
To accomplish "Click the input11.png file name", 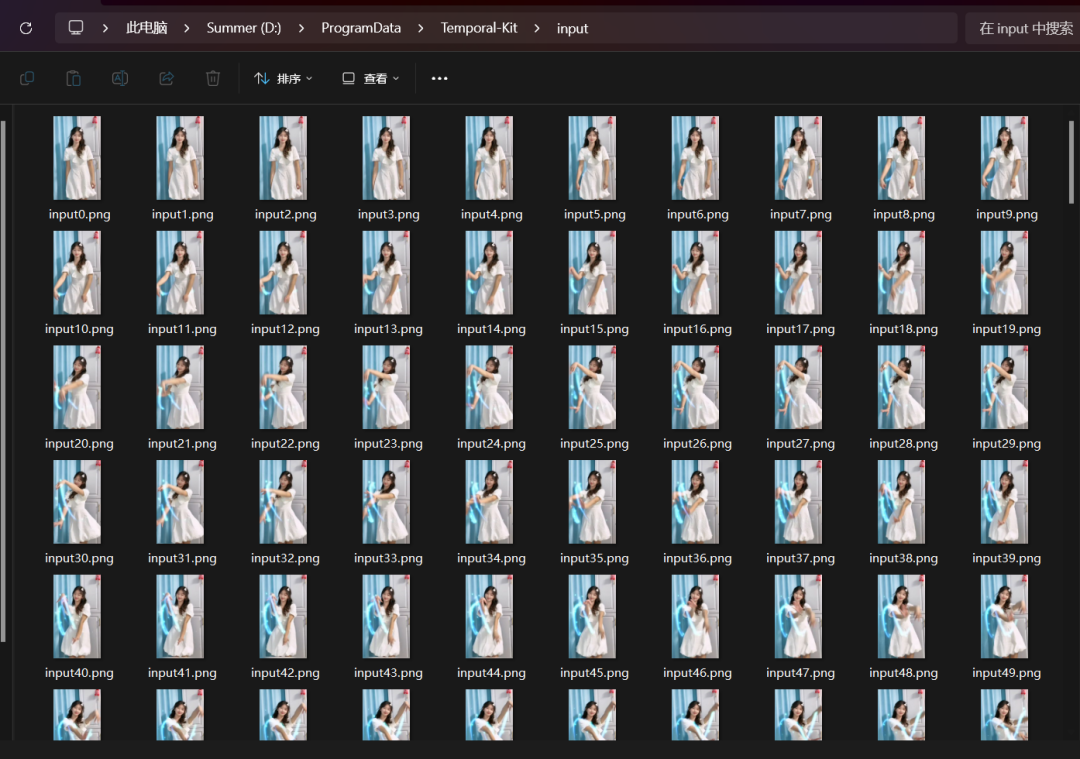I will 183,329.
